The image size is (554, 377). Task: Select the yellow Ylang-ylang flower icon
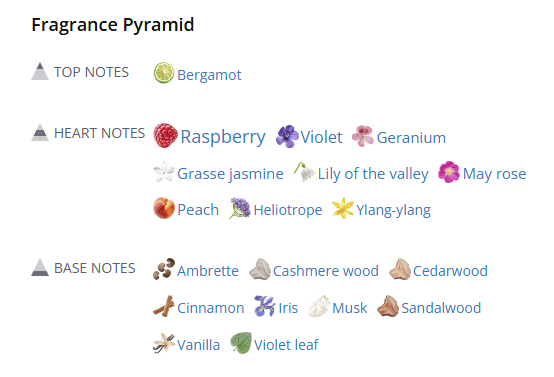[343, 208]
